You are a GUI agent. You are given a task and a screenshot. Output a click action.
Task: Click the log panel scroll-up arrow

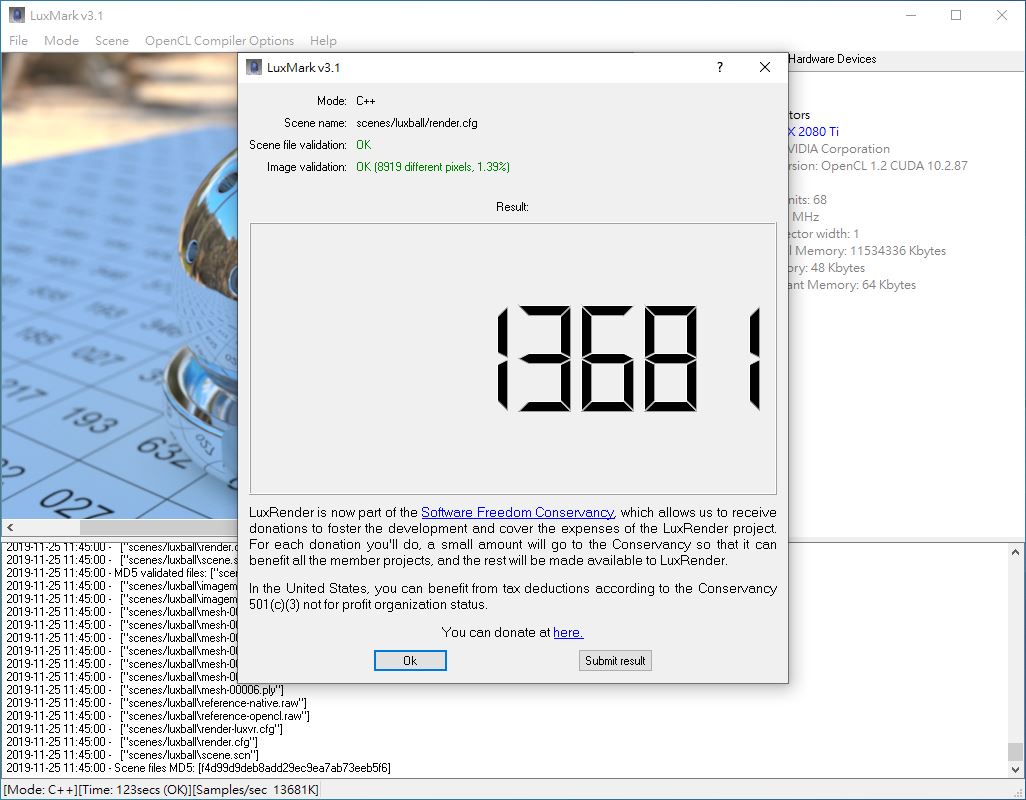coord(1015,553)
